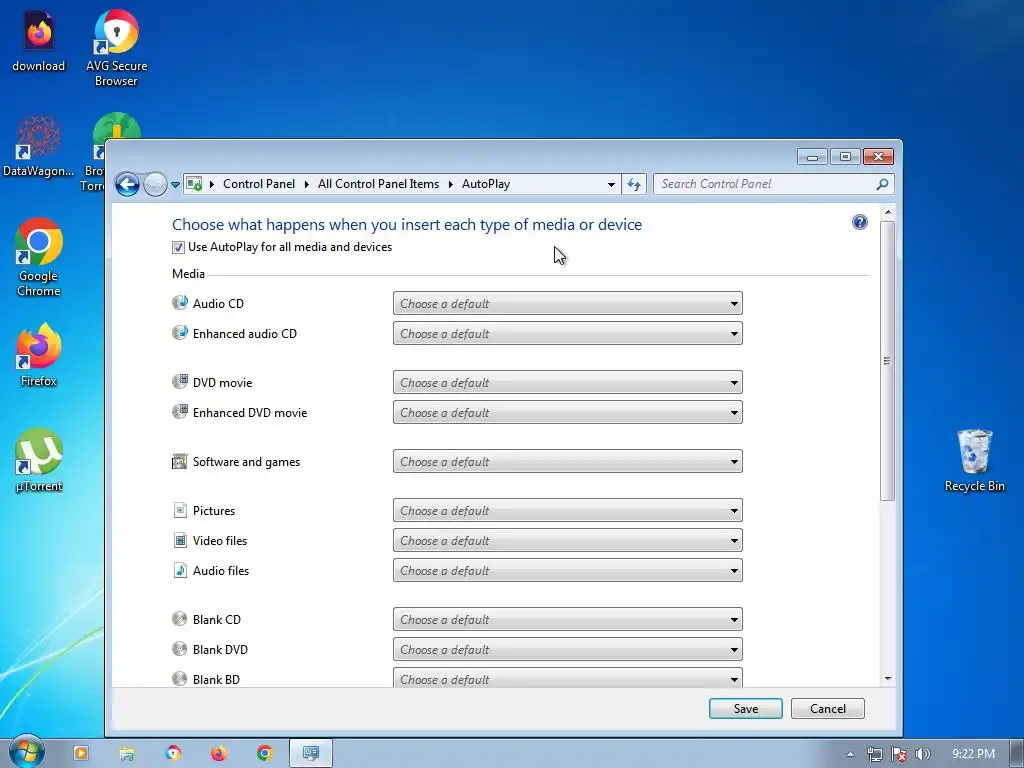The image size is (1024, 768).
Task: Click the Refresh button beside address bar
Action: [x=633, y=184]
